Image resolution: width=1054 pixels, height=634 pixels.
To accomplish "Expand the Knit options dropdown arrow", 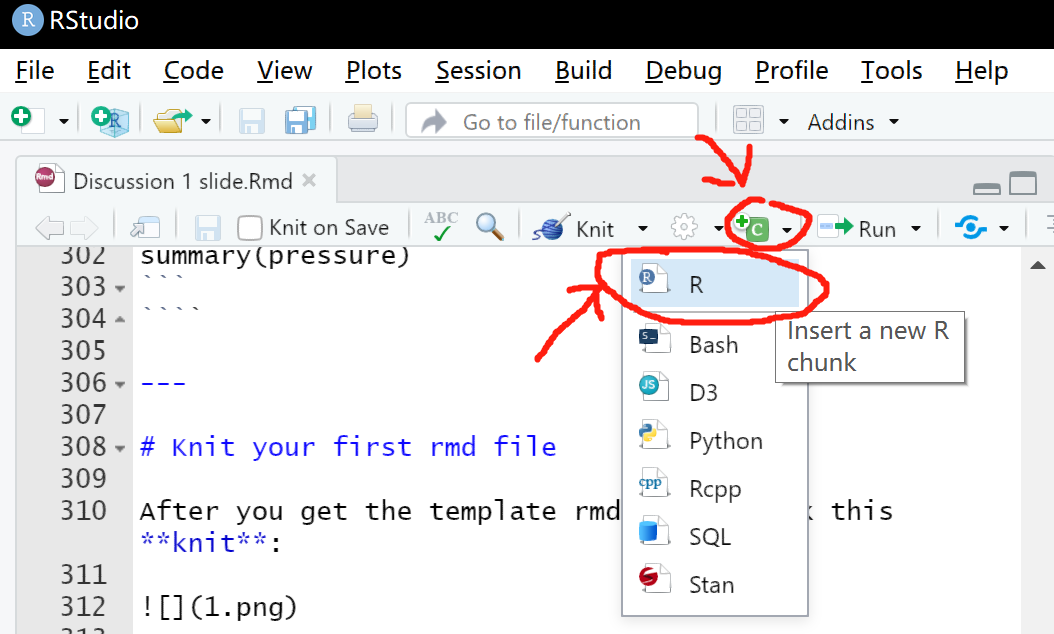I will (643, 229).
